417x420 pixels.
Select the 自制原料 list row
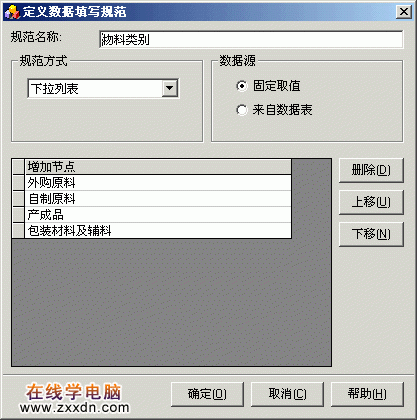coord(158,199)
